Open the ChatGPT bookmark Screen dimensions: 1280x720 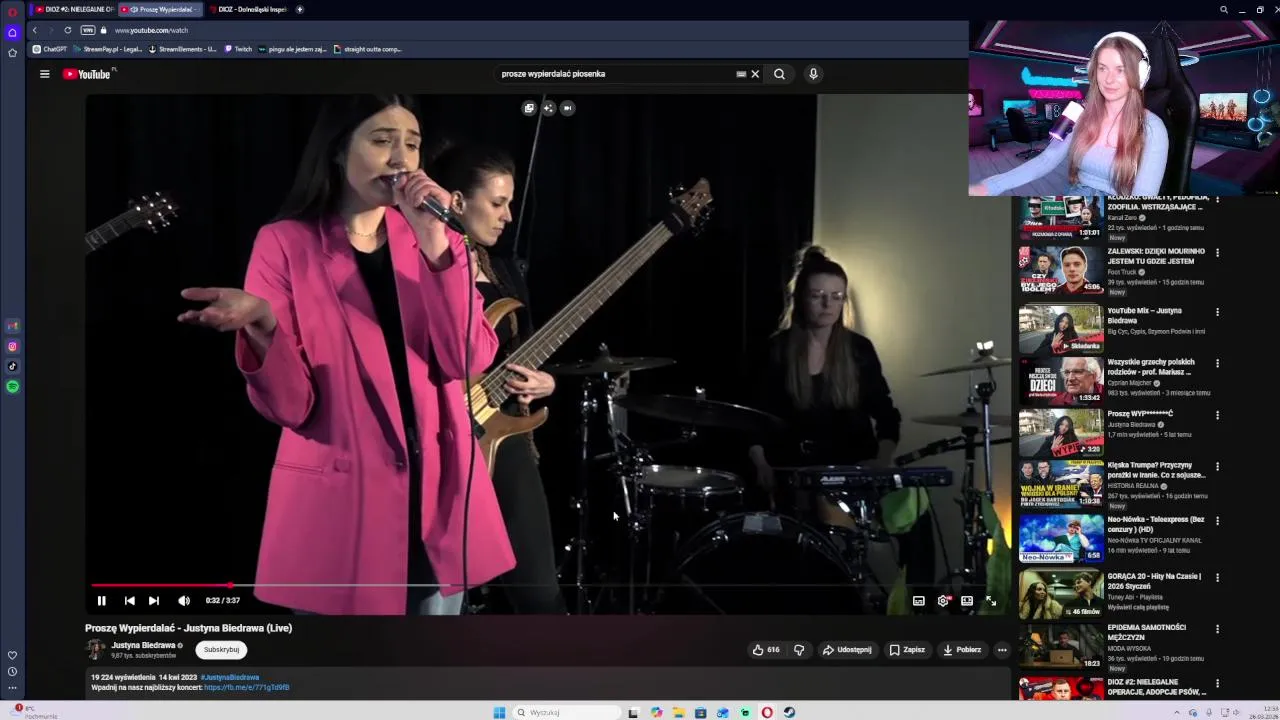tap(50, 49)
